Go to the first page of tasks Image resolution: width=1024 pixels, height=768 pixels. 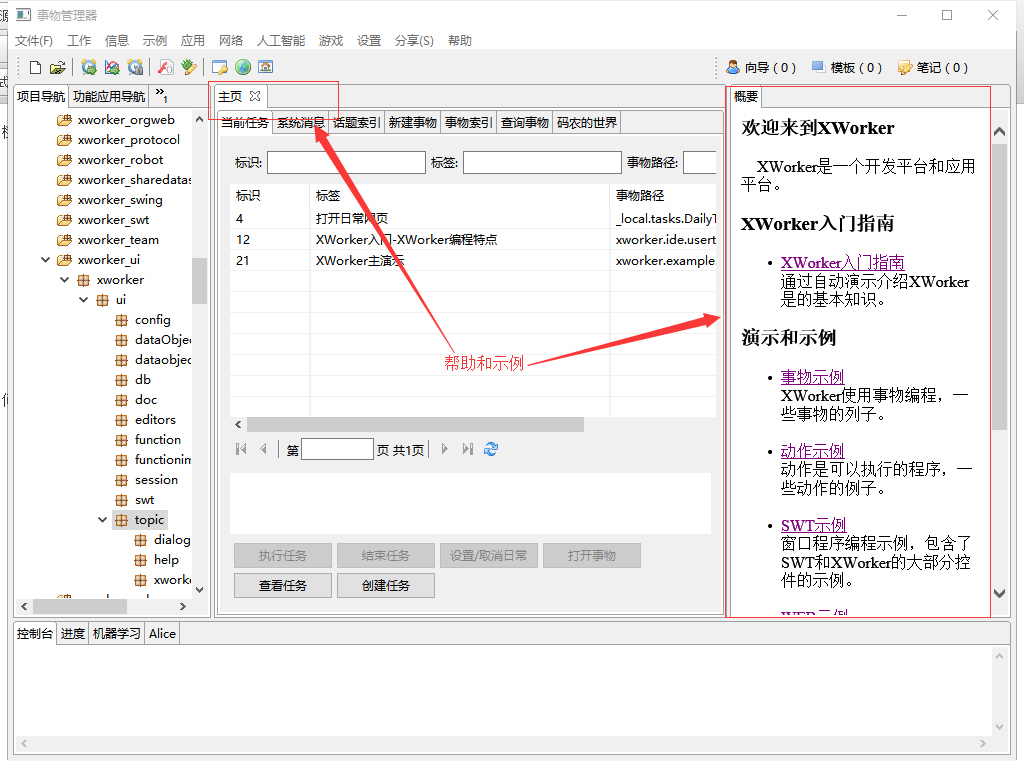(241, 449)
